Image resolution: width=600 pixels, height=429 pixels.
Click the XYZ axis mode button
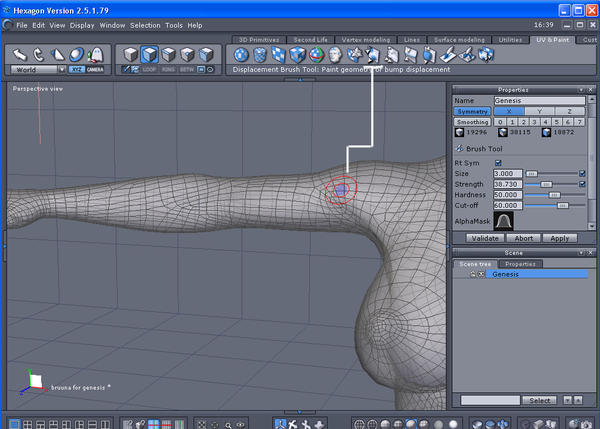pyautogui.click(x=76, y=70)
